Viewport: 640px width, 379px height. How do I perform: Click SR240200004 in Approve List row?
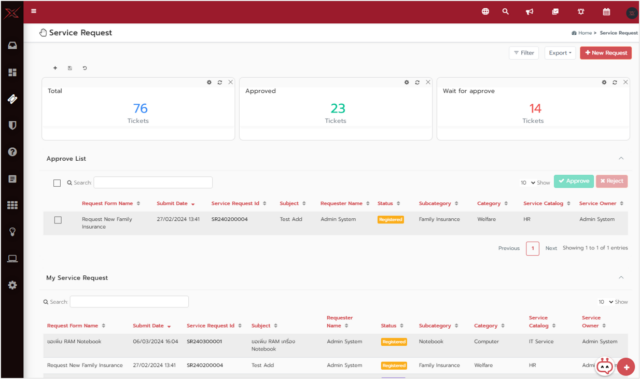pos(229,219)
